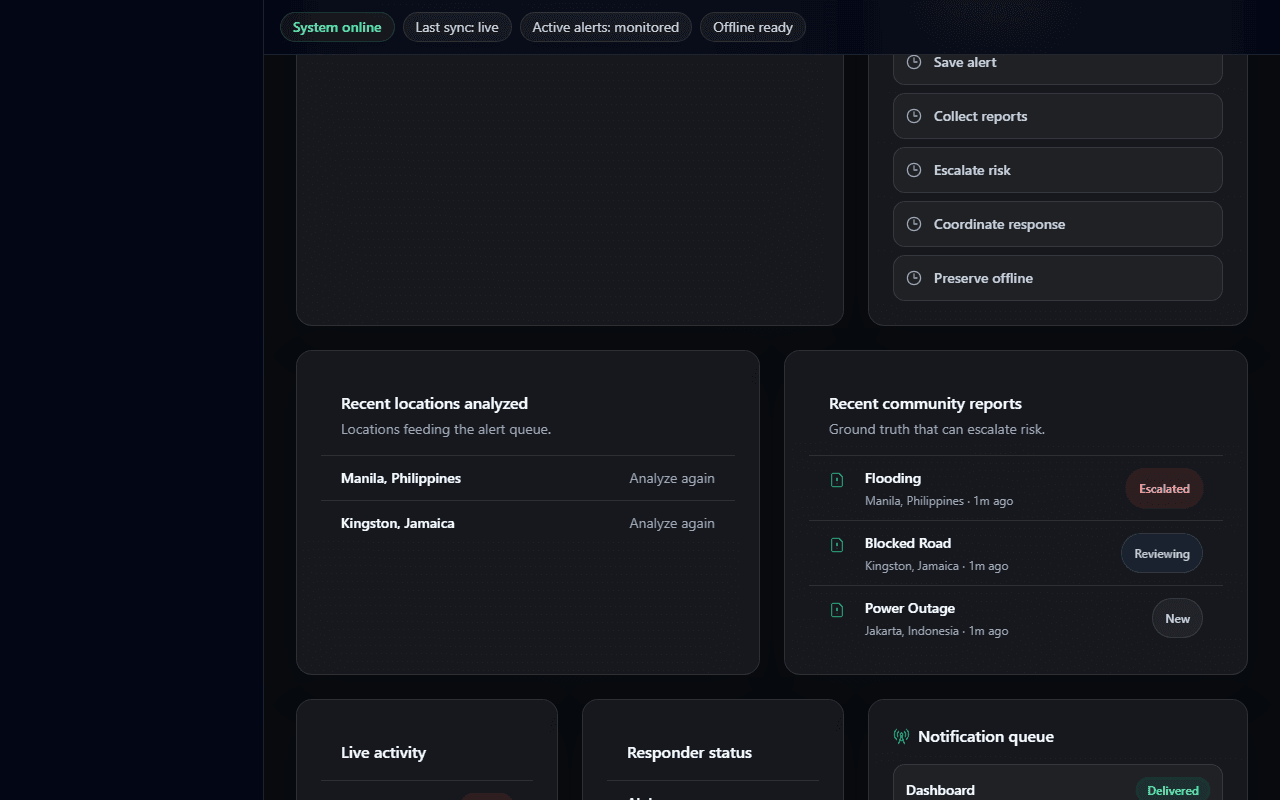Click the report icon next to Flooding
Image resolution: width=1280 pixels, height=800 pixels.
click(x=837, y=480)
